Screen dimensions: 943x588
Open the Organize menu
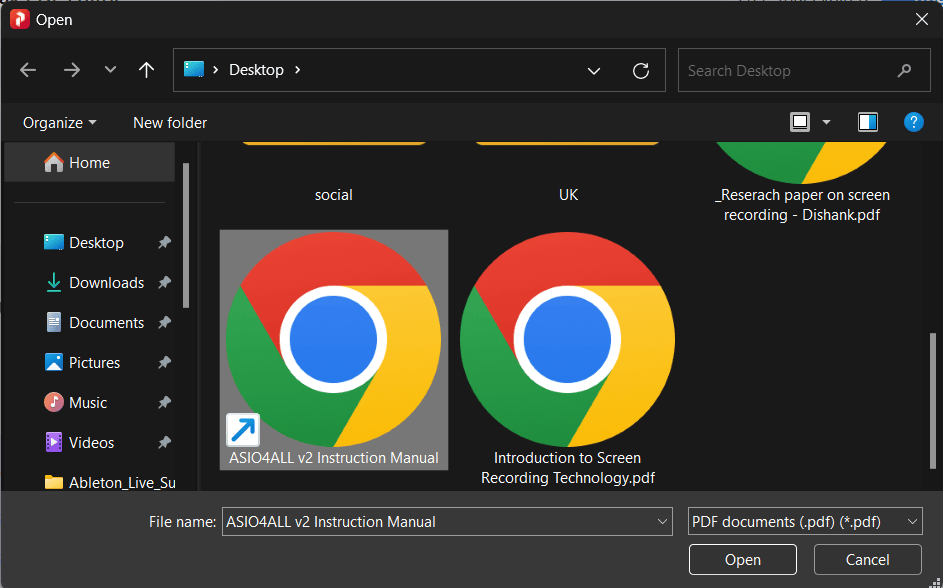[60, 123]
